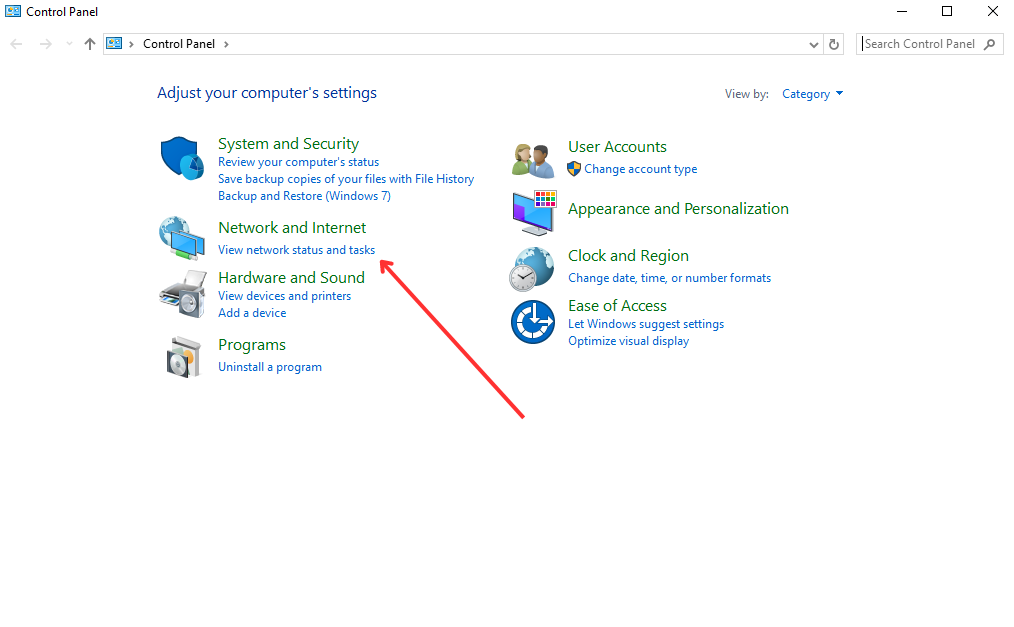Viewport: 1014px width, 627px height.
Task: Refresh the Control Panel address bar
Action: pos(835,44)
